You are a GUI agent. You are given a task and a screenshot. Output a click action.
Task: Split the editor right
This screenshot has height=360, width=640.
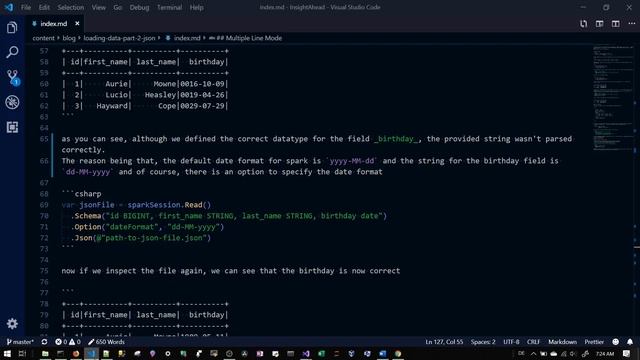pos(616,24)
